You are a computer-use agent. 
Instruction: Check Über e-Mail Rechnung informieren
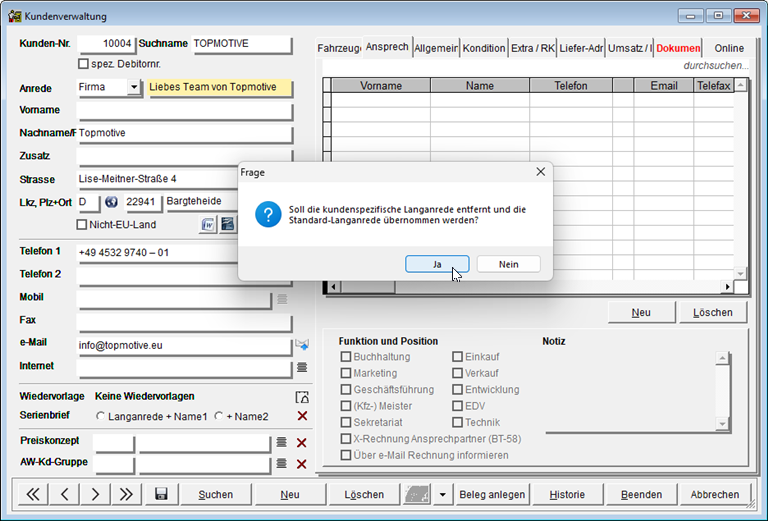[346, 455]
